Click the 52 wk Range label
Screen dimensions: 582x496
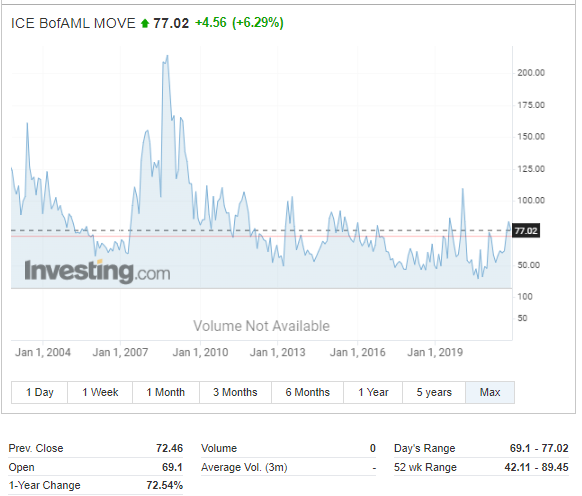(425, 467)
